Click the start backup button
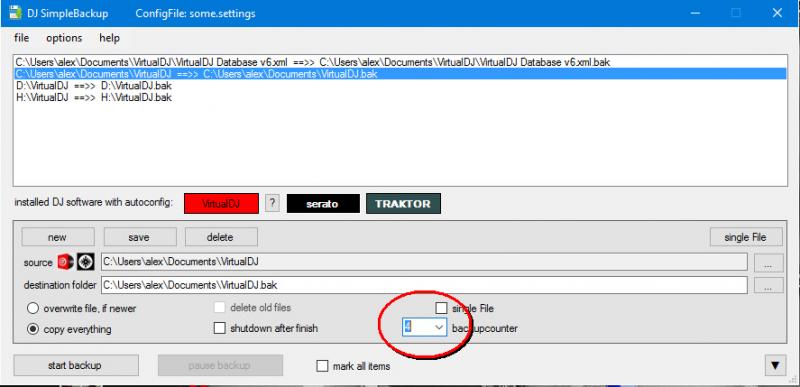800x387 pixels. 75,366
